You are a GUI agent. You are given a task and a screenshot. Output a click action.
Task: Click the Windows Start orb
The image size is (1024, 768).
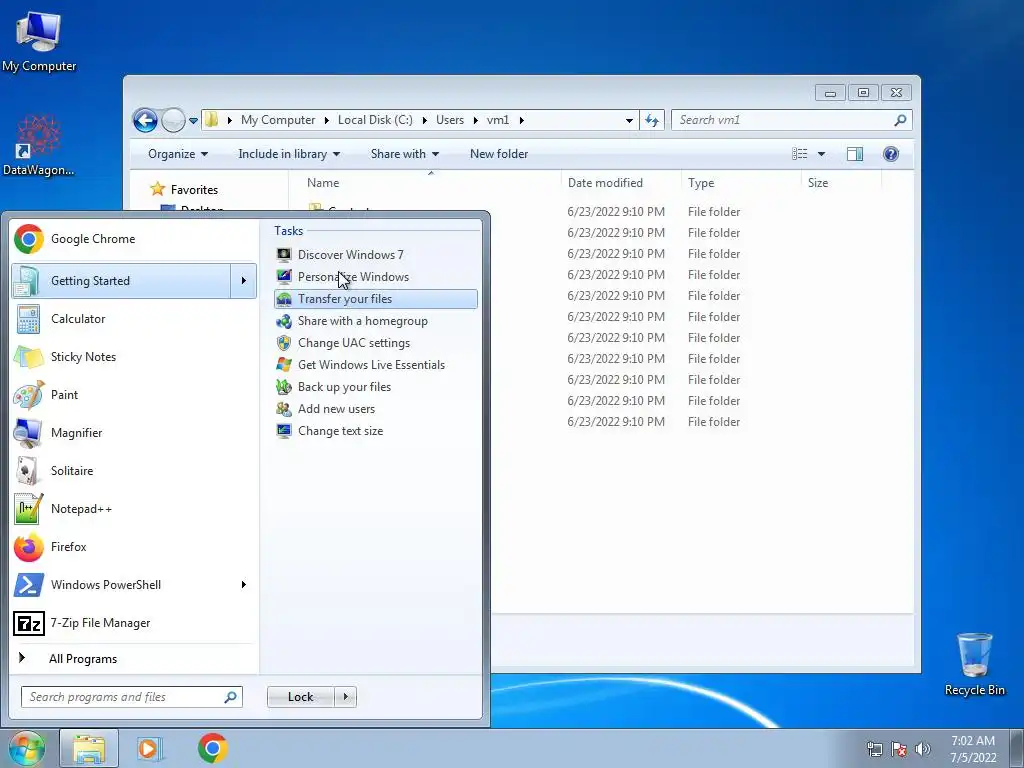26,748
